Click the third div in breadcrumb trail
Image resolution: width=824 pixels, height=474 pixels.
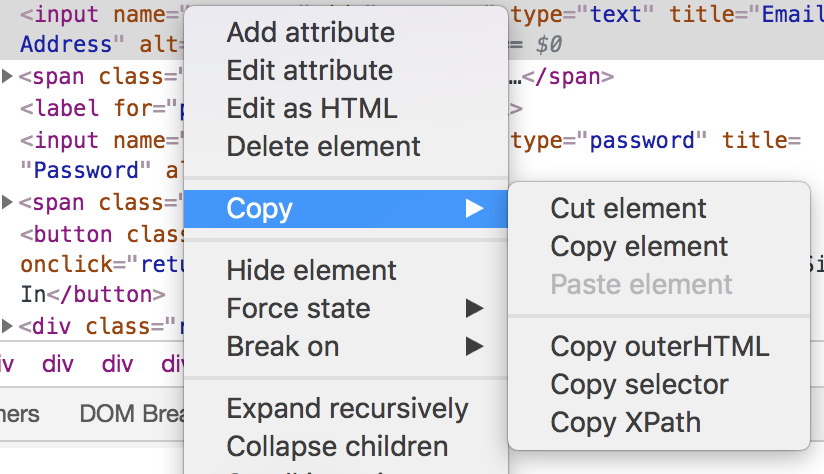click(117, 364)
